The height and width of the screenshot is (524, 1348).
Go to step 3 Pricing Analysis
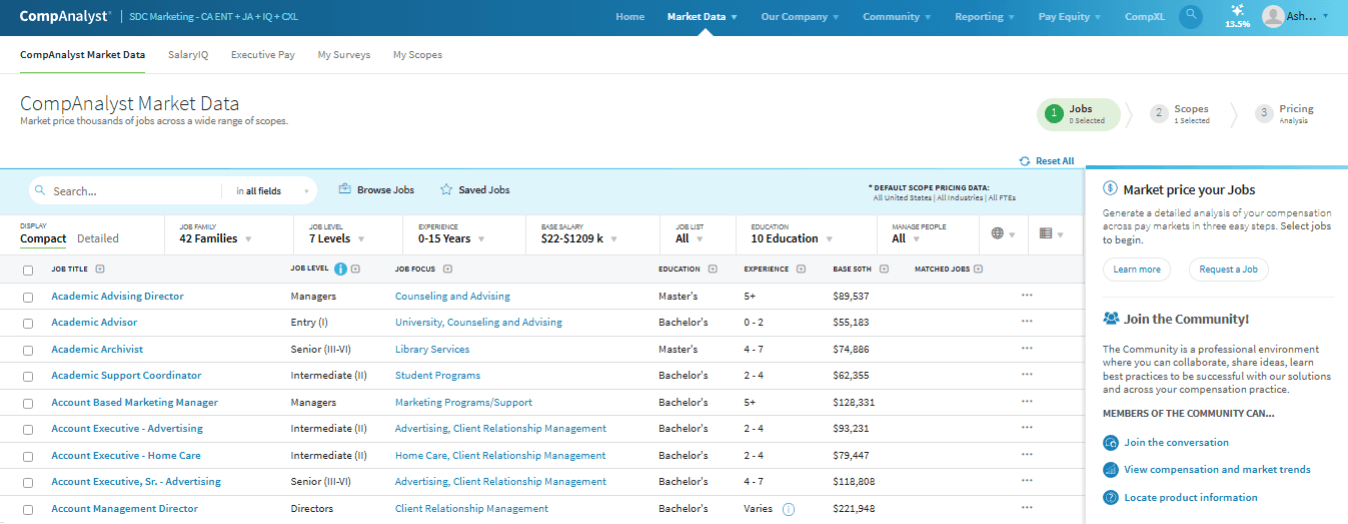tap(1285, 114)
